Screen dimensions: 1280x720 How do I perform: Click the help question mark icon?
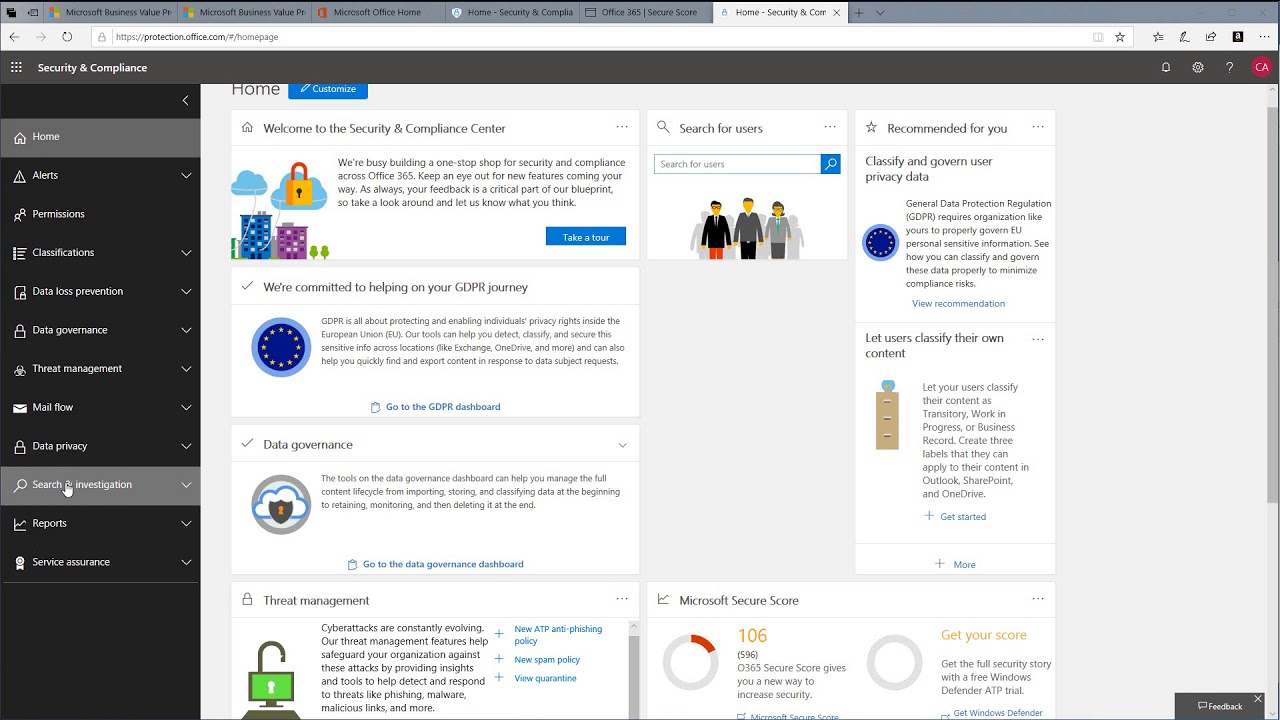click(1230, 67)
